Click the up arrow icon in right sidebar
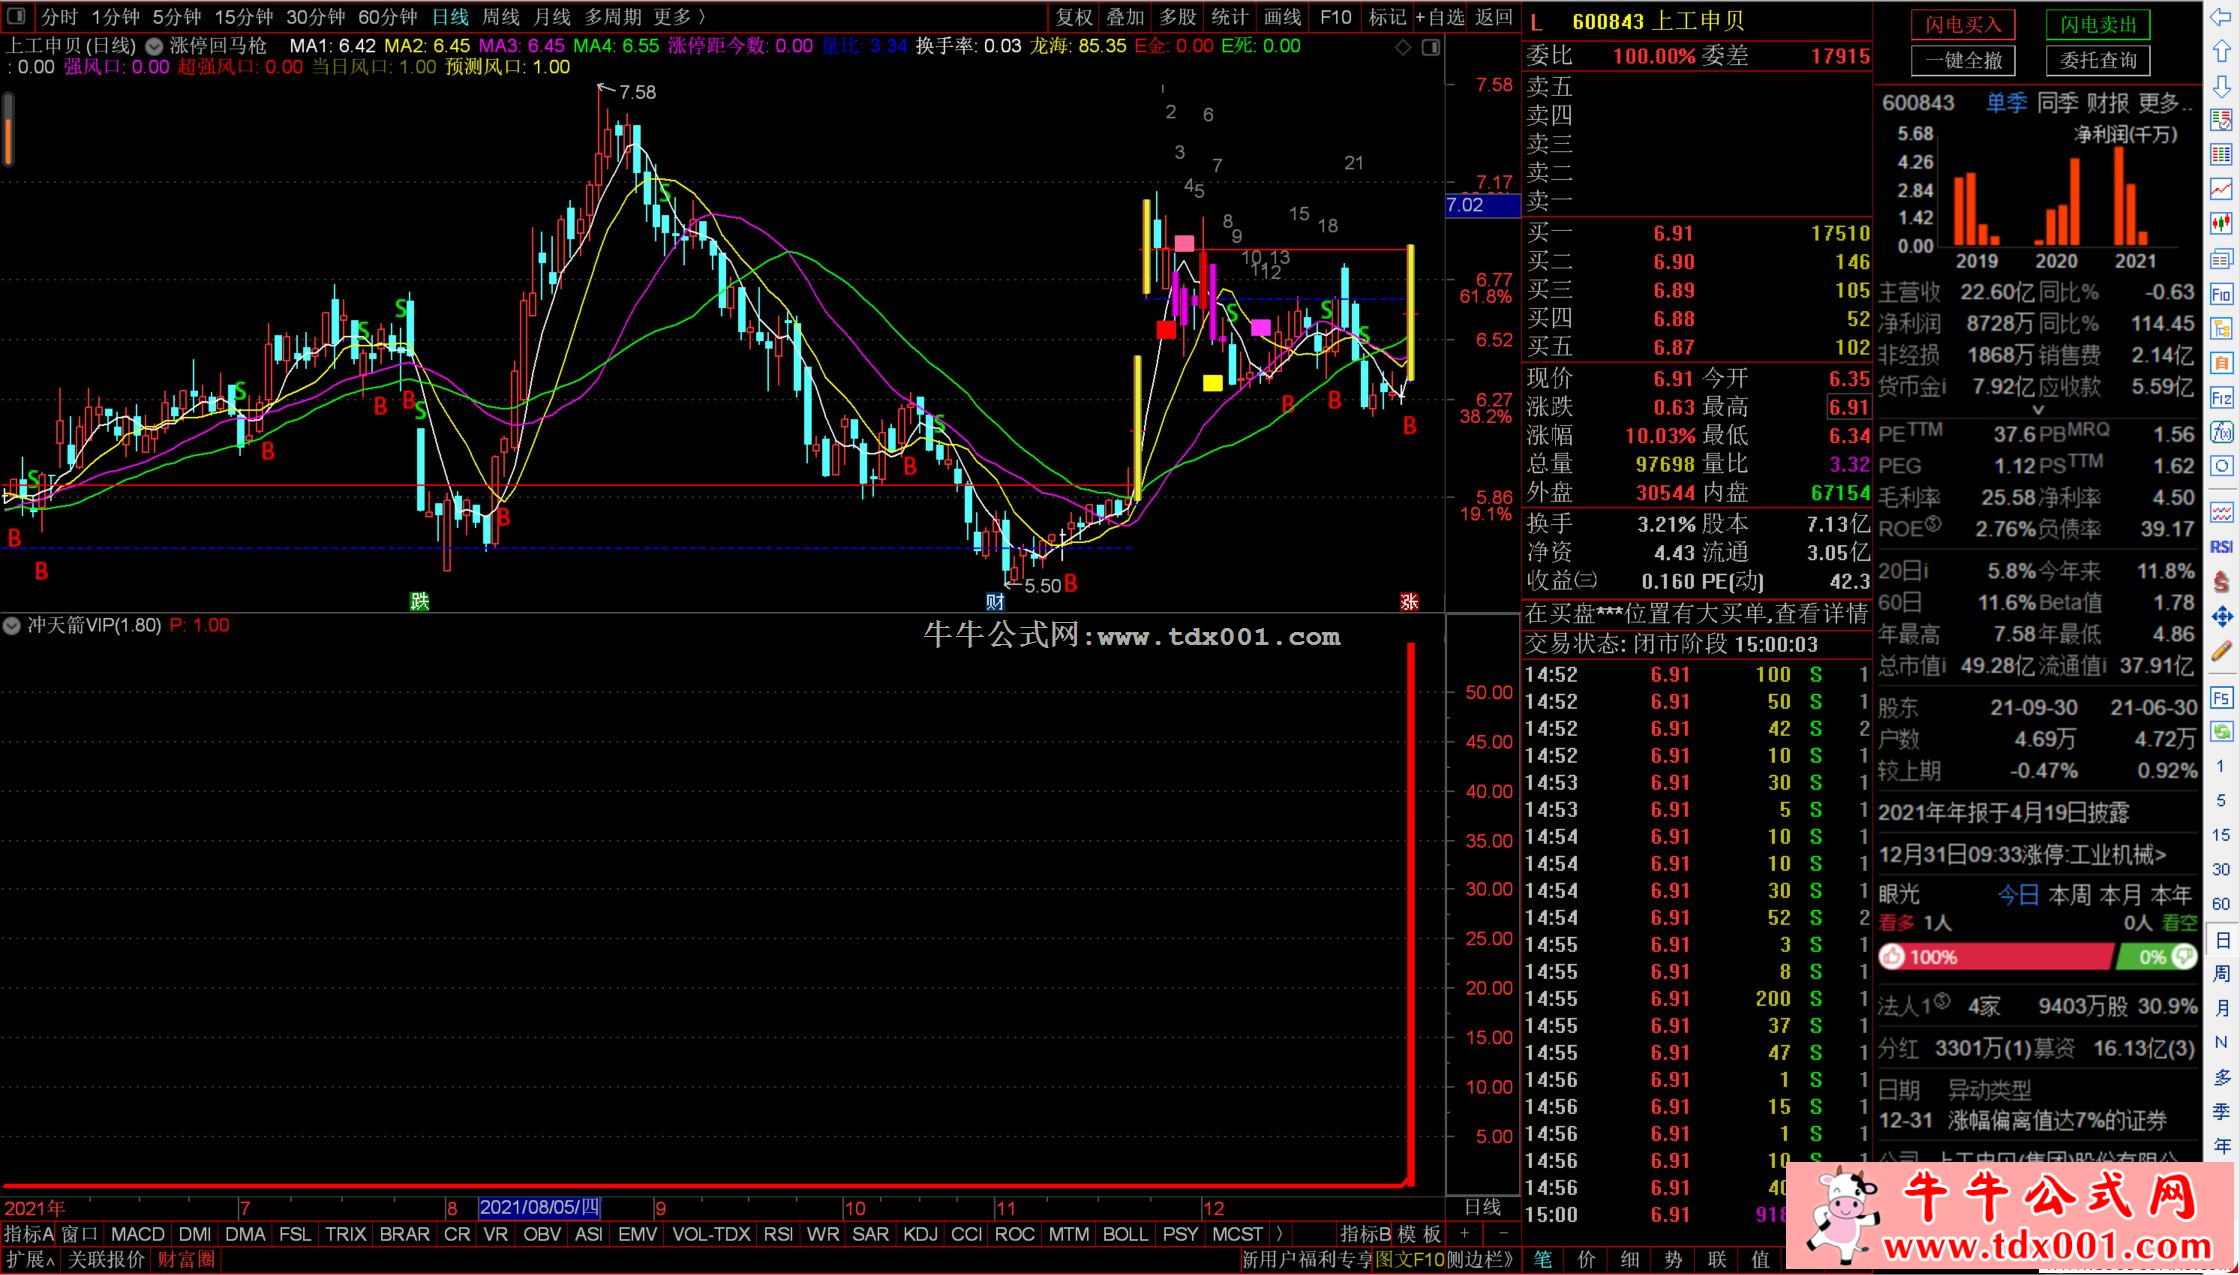The height and width of the screenshot is (1275, 2240). pos(2221,51)
